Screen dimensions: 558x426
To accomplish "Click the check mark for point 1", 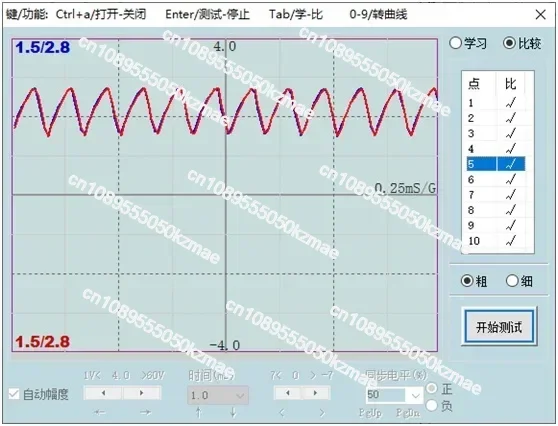I will click(511, 103).
